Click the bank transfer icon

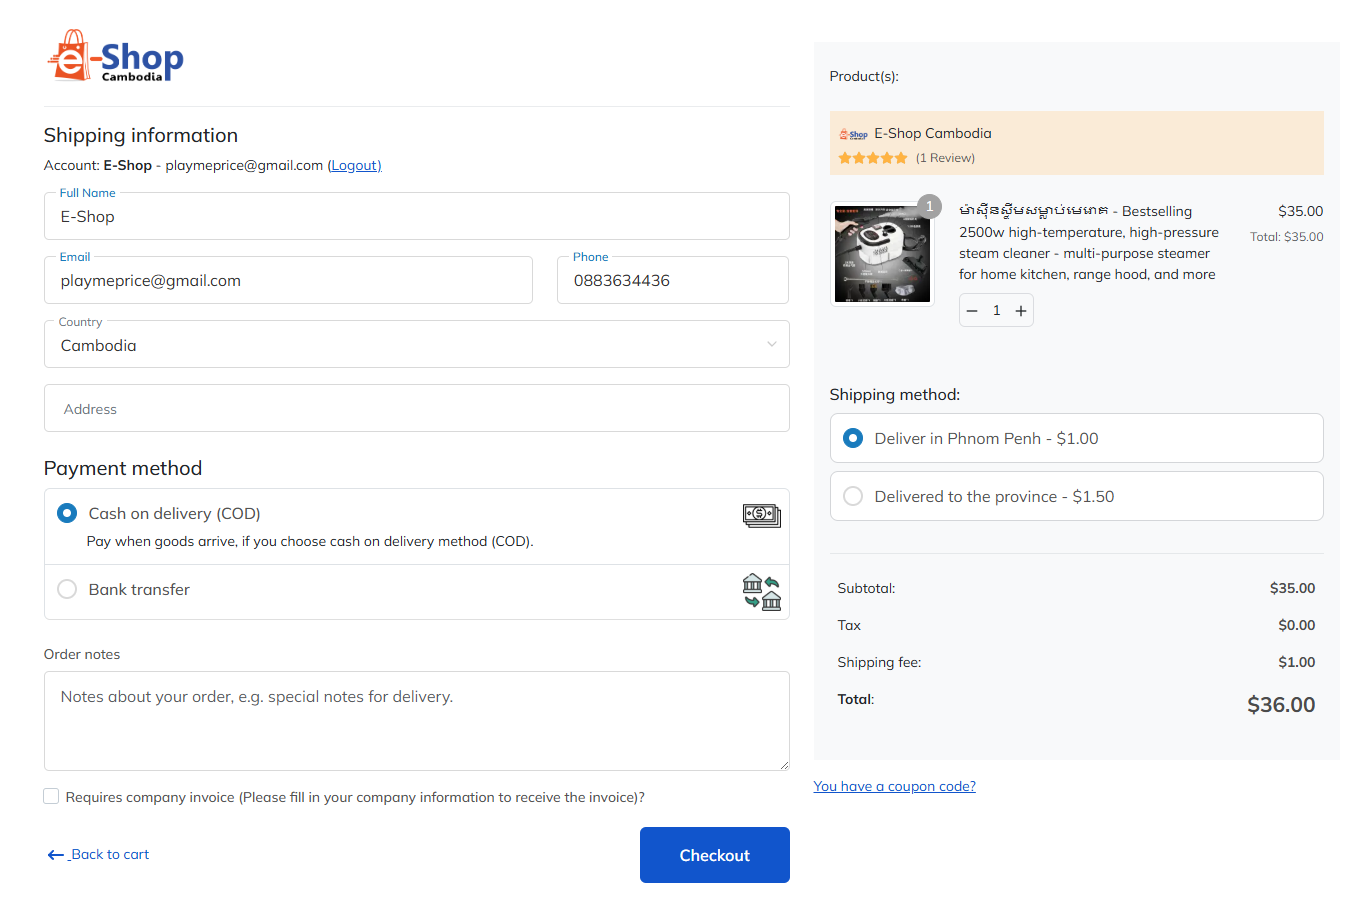pyautogui.click(x=761, y=592)
